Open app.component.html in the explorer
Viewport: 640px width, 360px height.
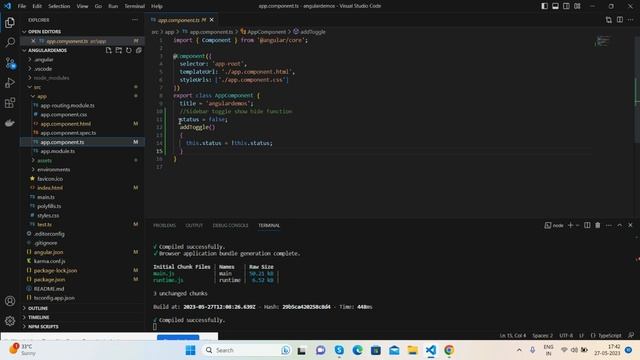click(x=65, y=124)
